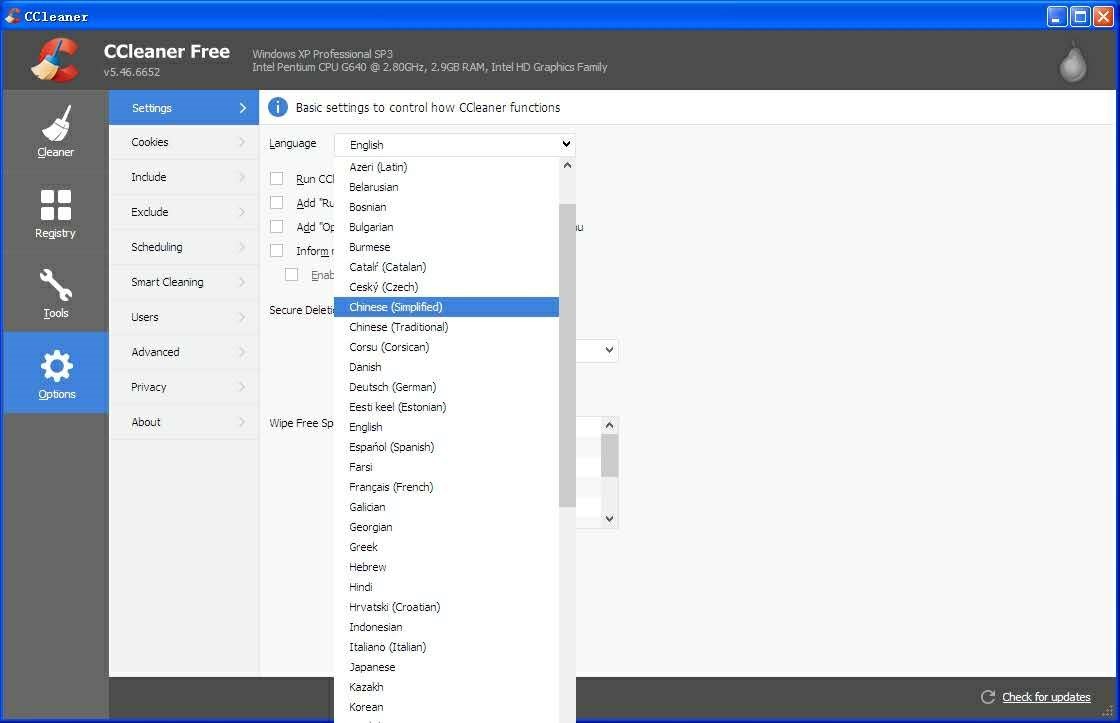1120x723 pixels.
Task: Click the CCleaner logo in header
Action: coord(56,60)
